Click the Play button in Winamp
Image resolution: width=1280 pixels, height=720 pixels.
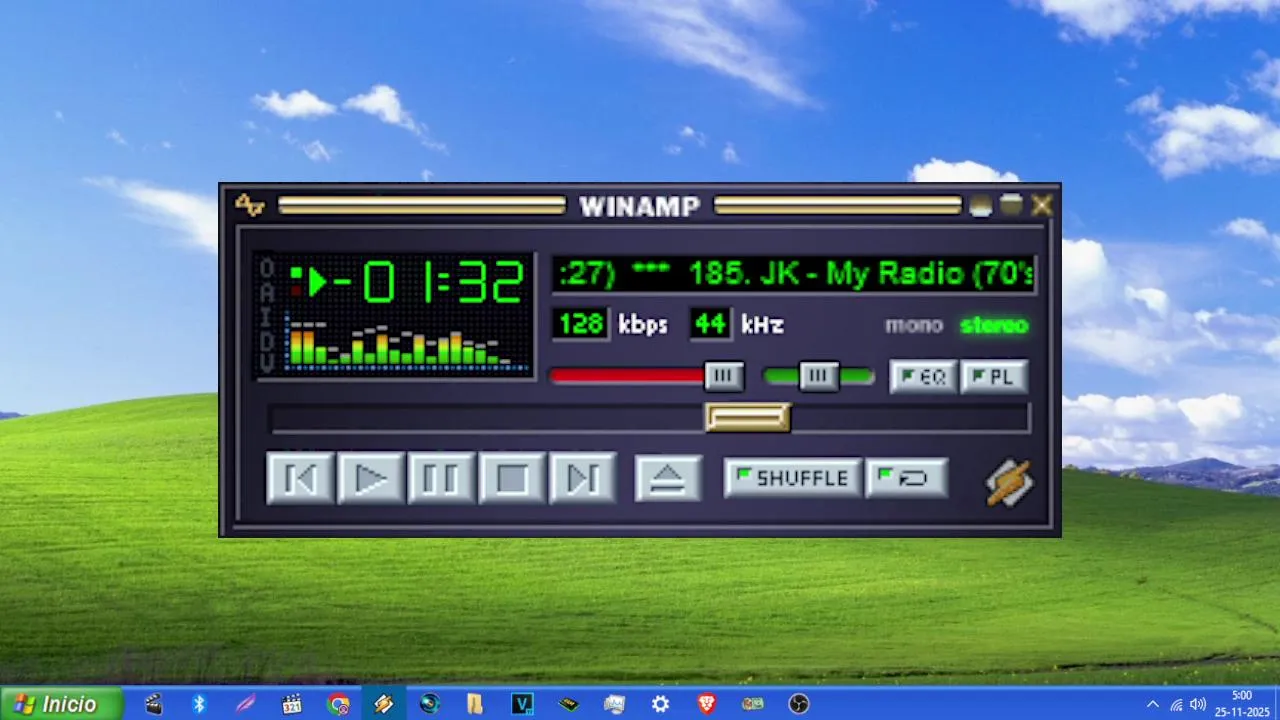370,478
